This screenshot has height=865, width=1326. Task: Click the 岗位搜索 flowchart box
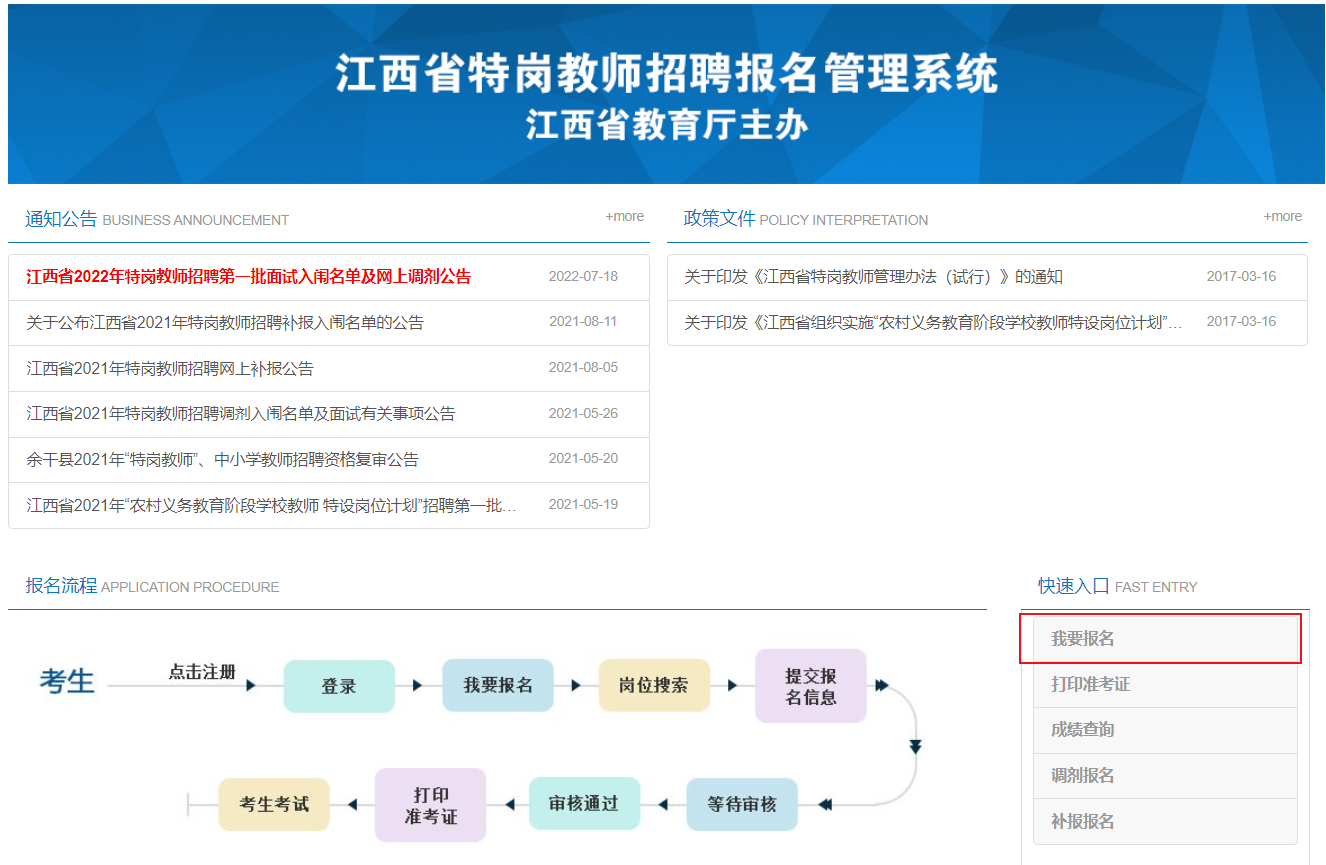coord(654,686)
